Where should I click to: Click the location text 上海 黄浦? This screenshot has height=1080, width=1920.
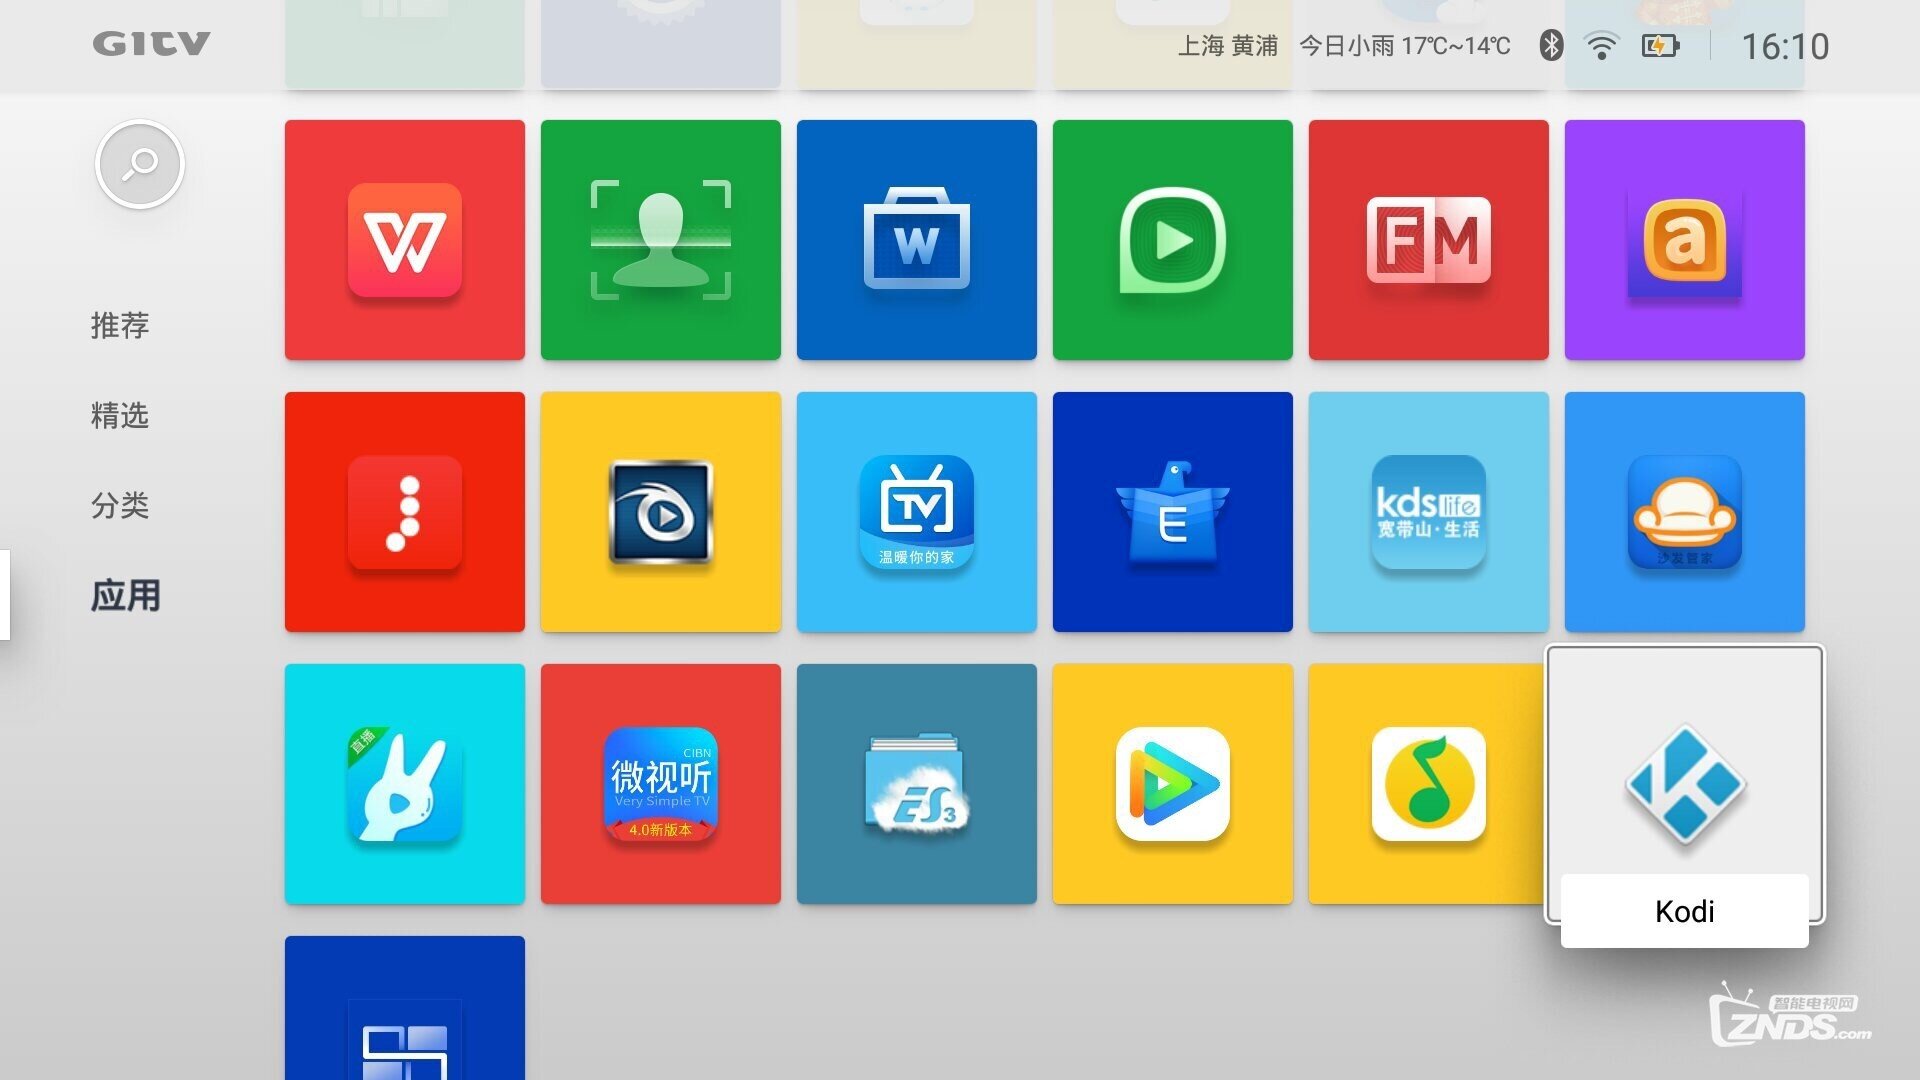tap(1228, 46)
